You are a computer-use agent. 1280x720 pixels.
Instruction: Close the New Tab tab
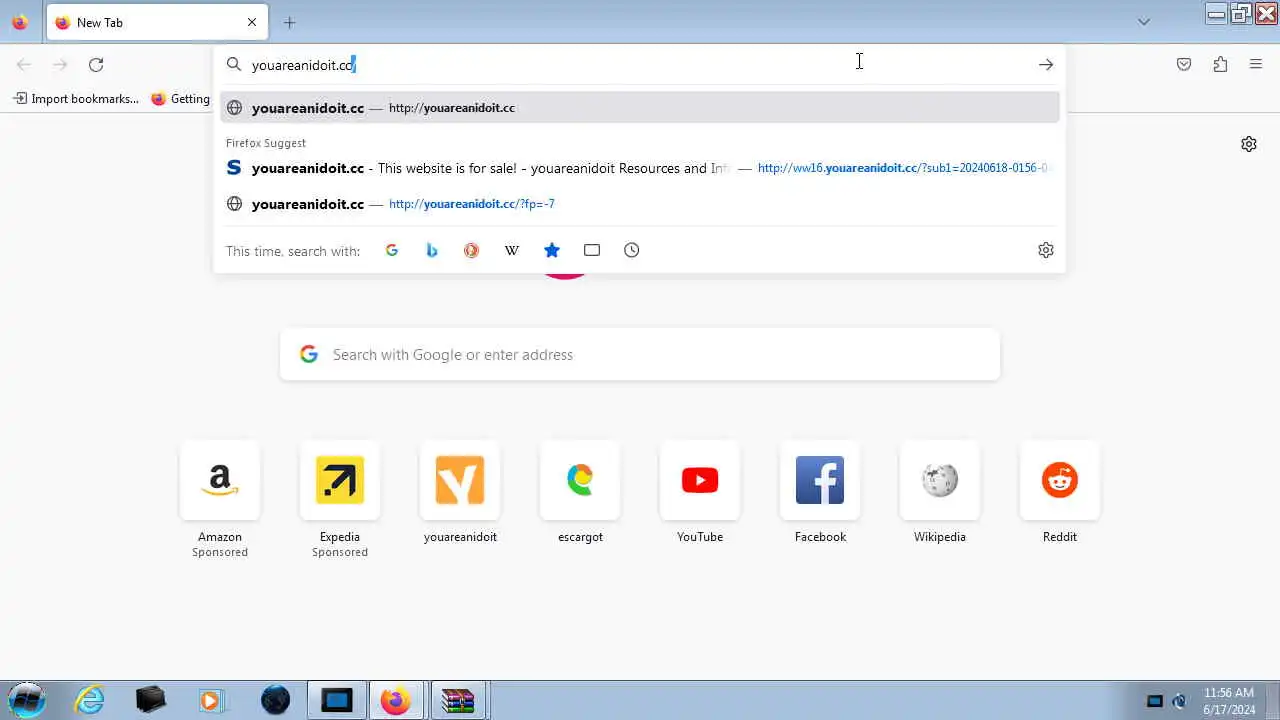click(x=252, y=22)
